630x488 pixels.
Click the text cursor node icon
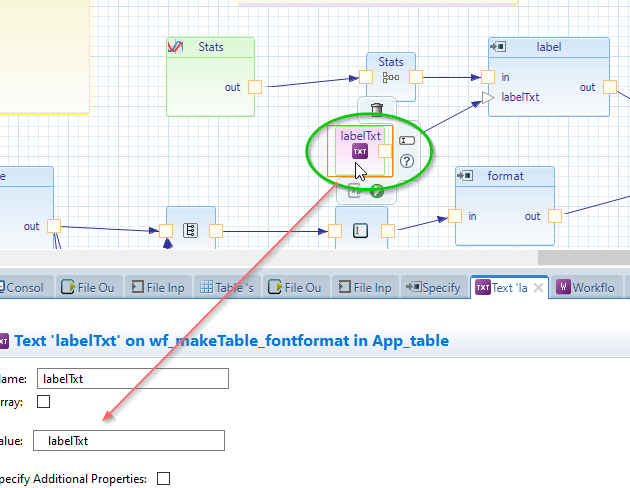tap(361, 231)
